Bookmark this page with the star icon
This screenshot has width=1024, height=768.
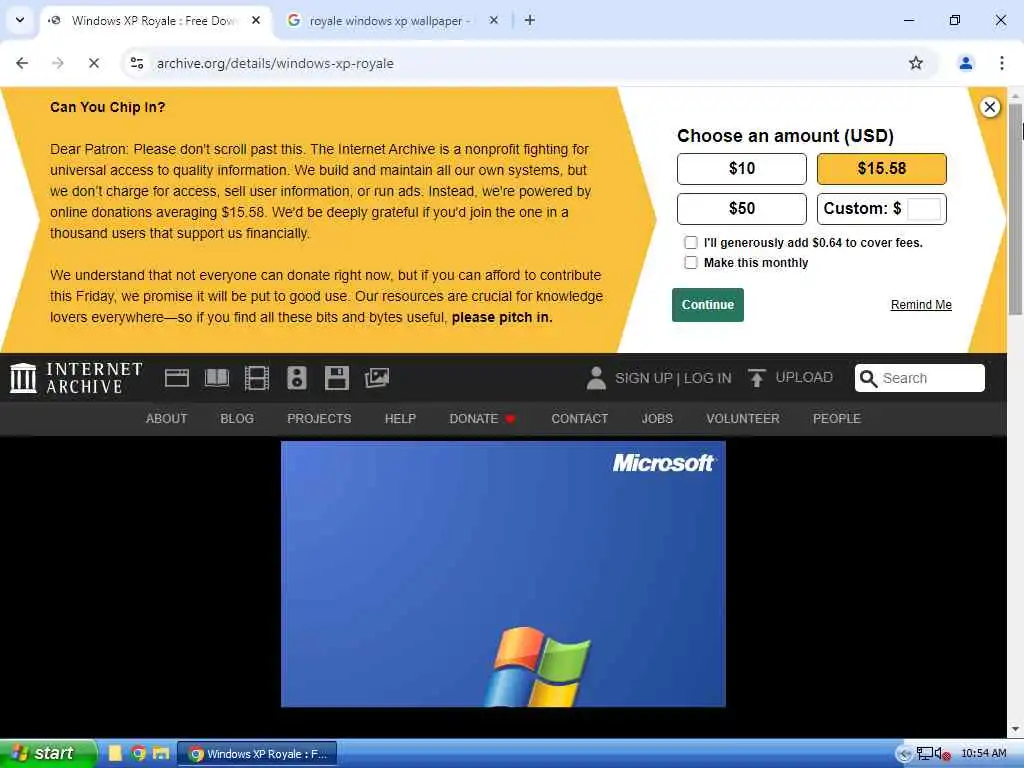(916, 63)
